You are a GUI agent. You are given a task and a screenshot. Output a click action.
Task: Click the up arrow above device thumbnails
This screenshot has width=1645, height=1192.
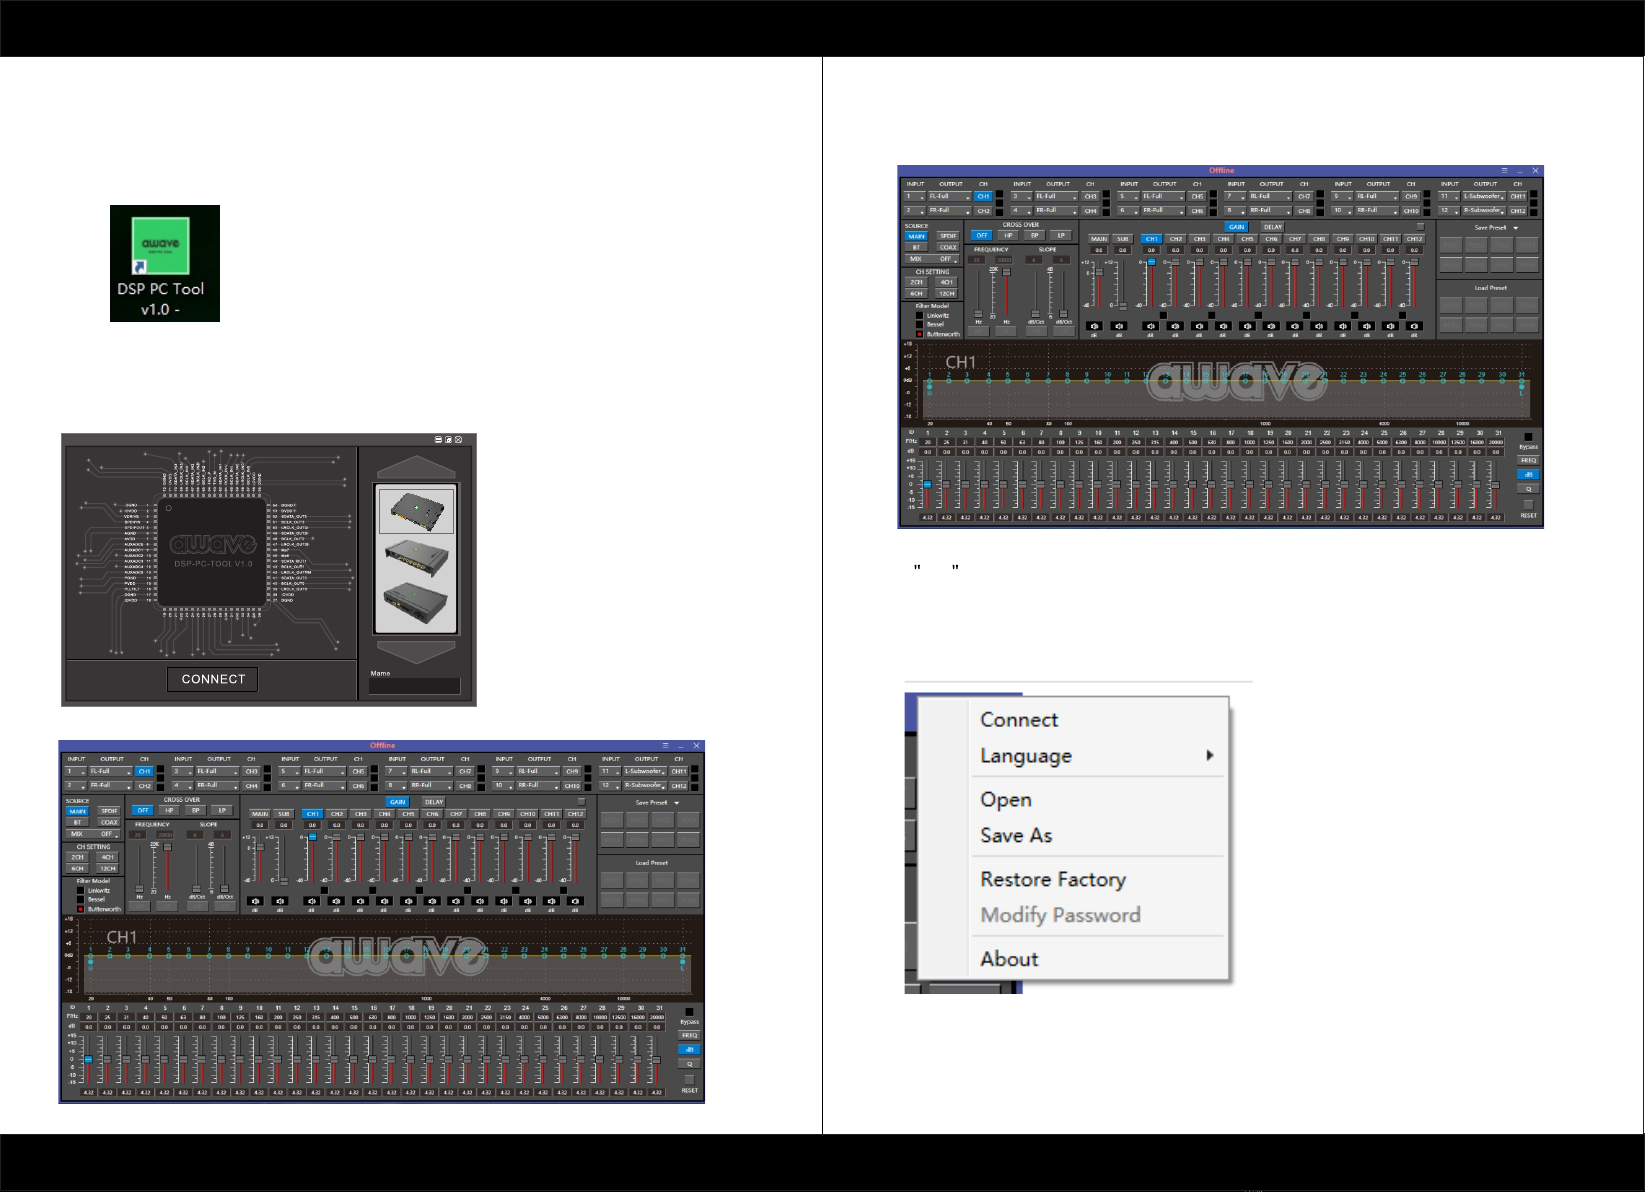pyautogui.click(x=416, y=468)
